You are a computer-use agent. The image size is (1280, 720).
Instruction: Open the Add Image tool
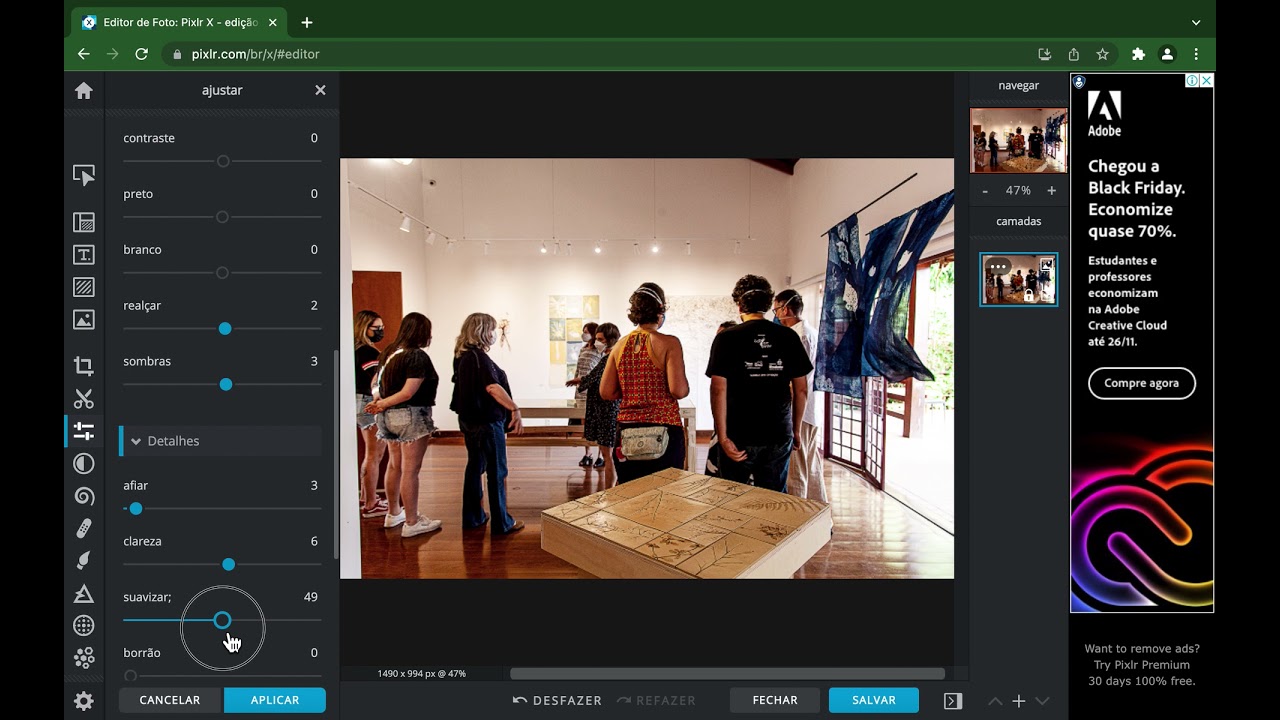(84, 320)
